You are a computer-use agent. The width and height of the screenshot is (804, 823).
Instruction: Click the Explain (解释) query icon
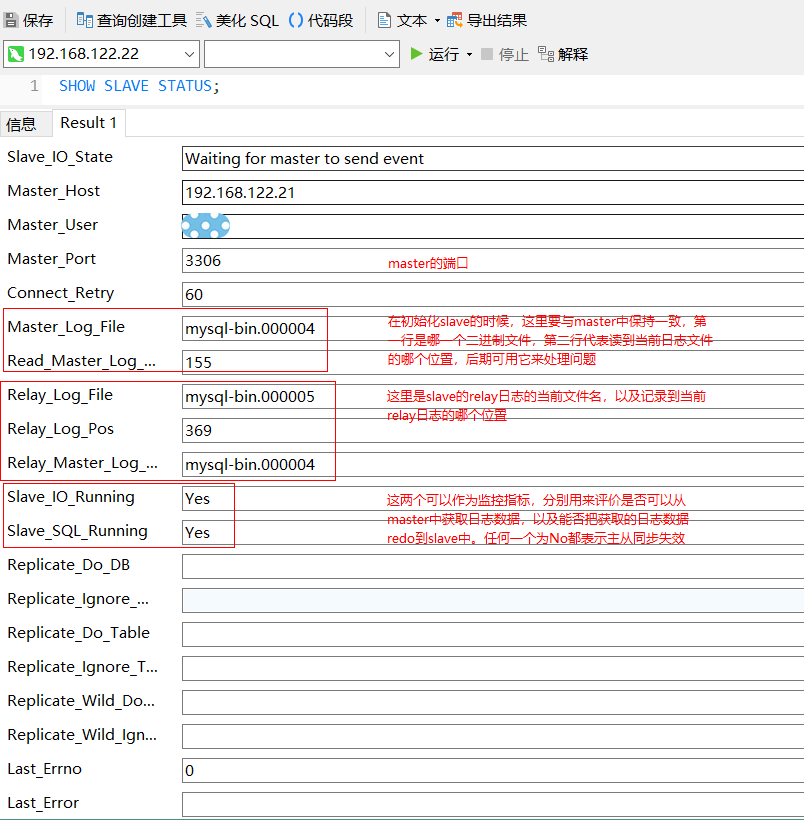546,54
